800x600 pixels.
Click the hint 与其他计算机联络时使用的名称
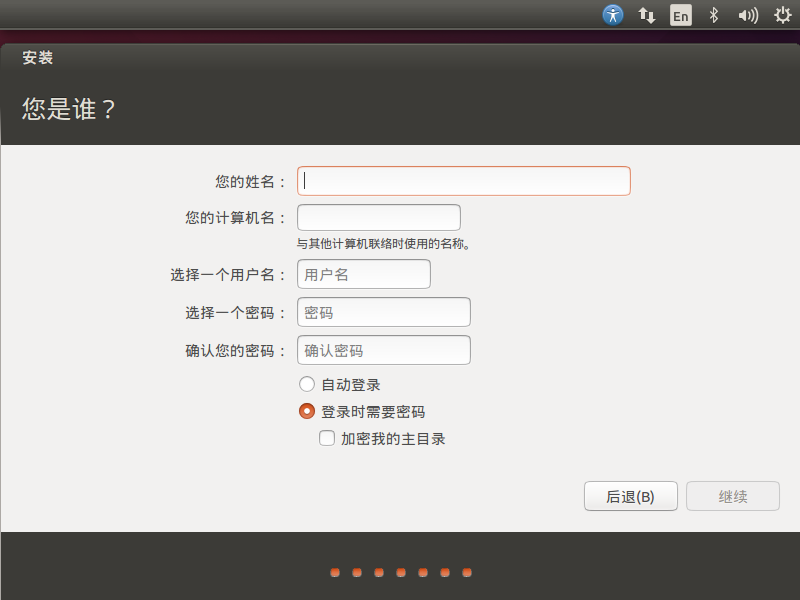tap(383, 244)
